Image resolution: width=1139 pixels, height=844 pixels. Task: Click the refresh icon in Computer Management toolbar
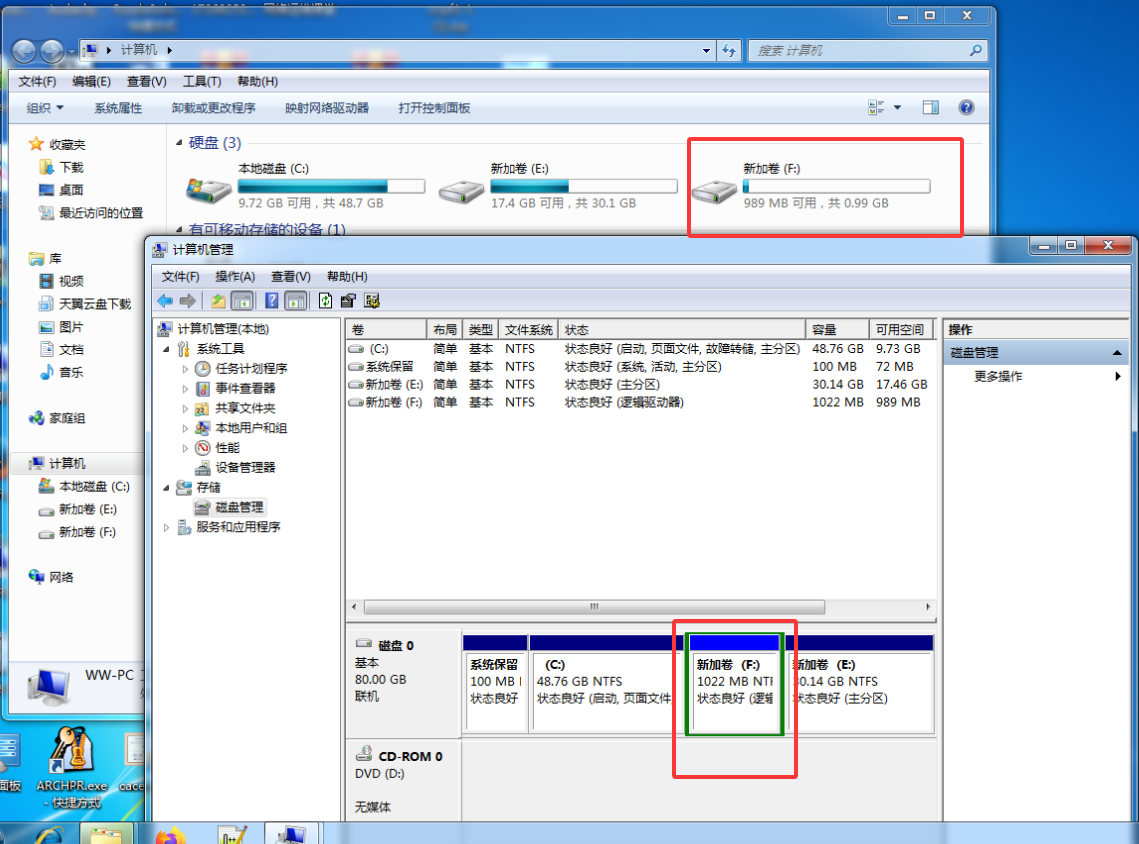(325, 300)
